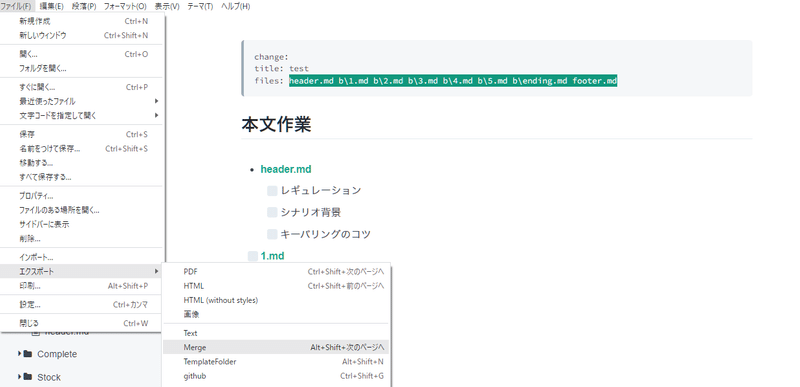This screenshot has width=800, height=387.
Task: Export as 画像
Action: pyautogui.click(x=276, y=315)
